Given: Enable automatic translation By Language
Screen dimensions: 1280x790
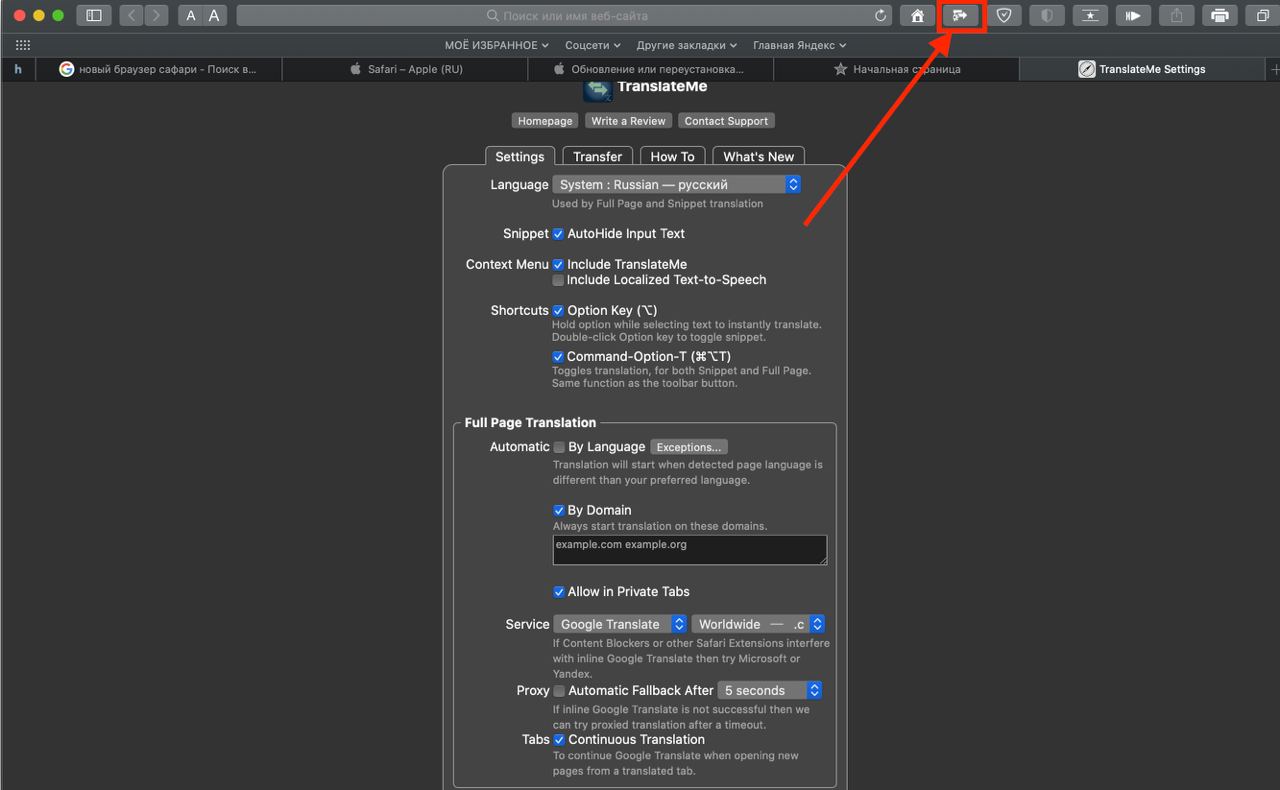Looking at the screenshot, I should (559, 447).
